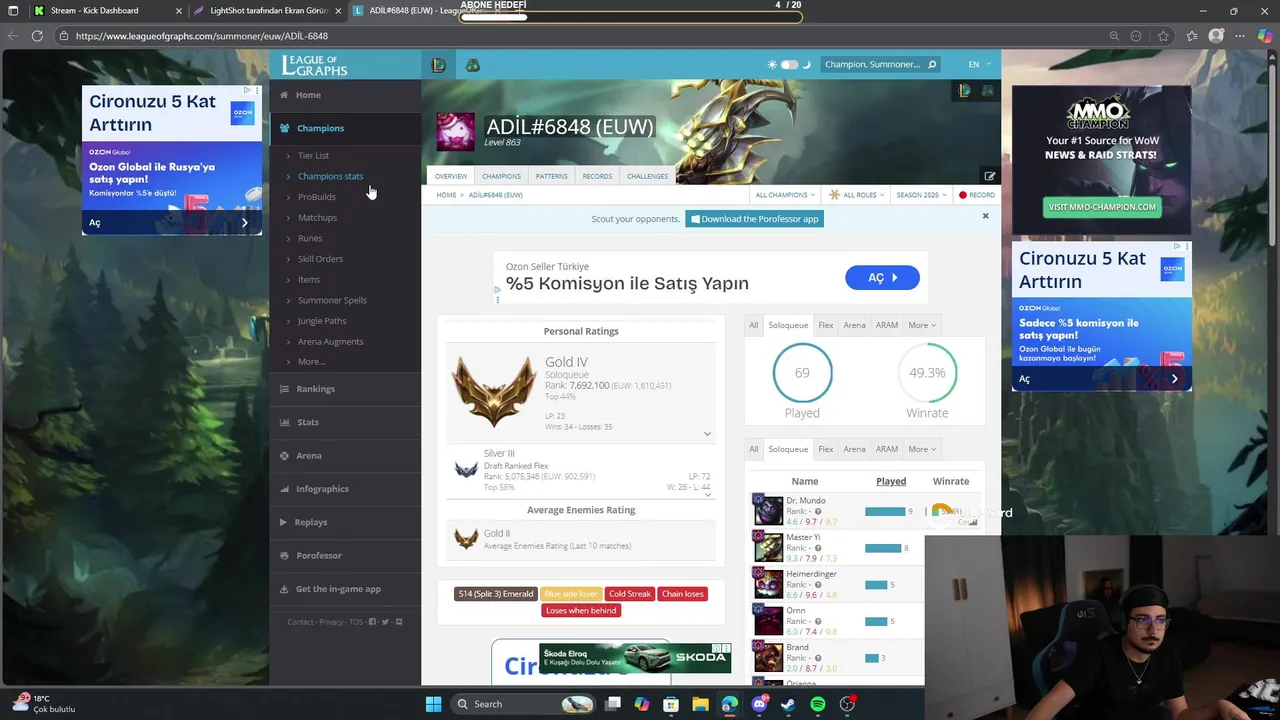Open Matchups submenu entry
This screenshot has width=1280, height=720.
(317, 217)
